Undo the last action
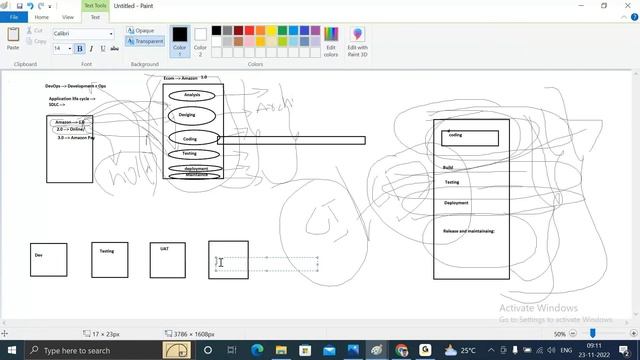 (x=30, y=6)
